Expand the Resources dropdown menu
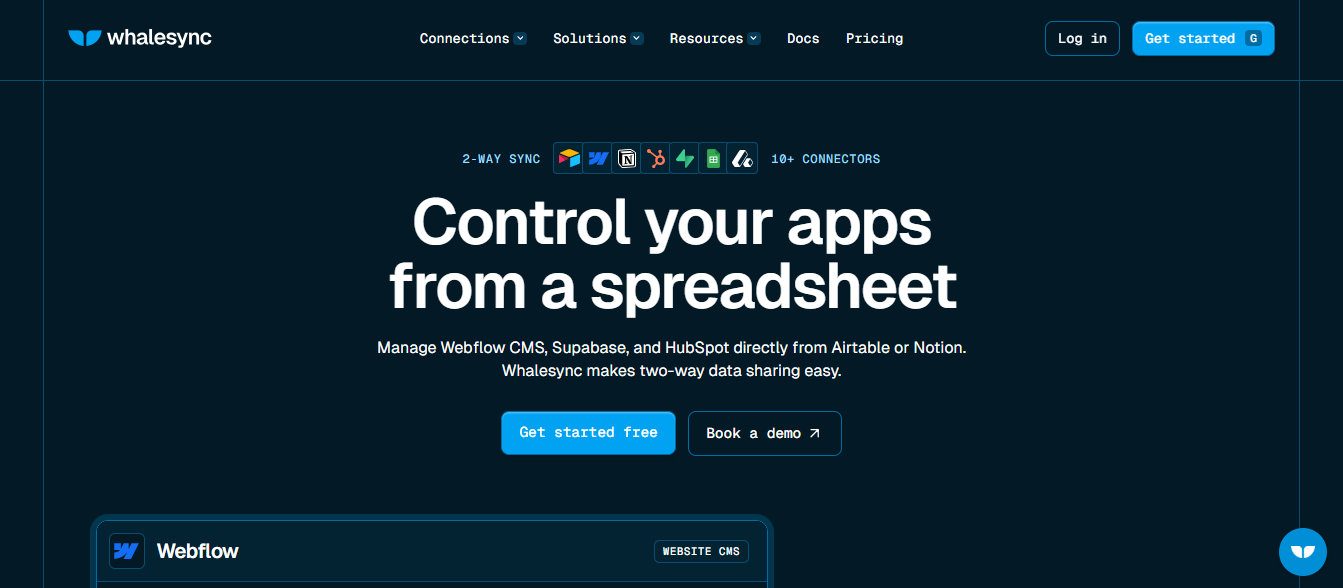The height and width of the screenshot is (588, 1343). tap(715, 38)
